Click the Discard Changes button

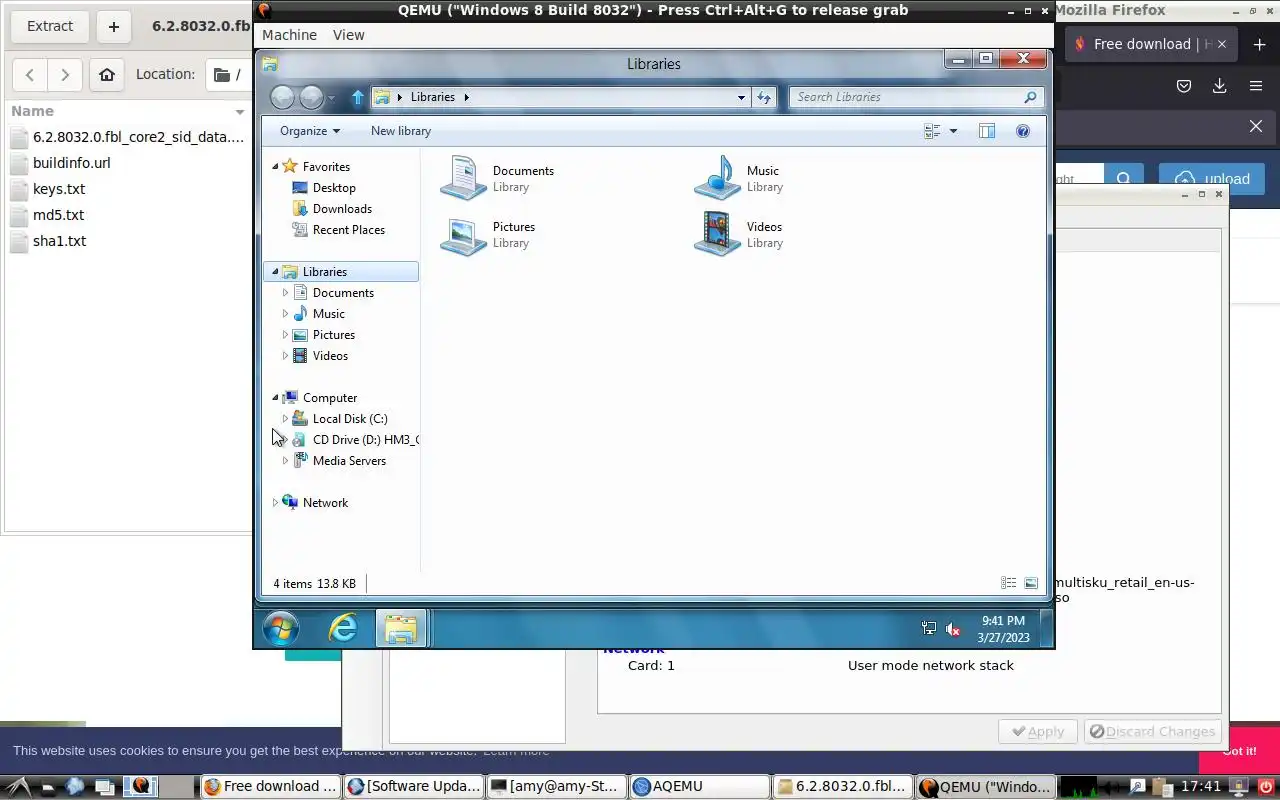(x=1153, y=731)
